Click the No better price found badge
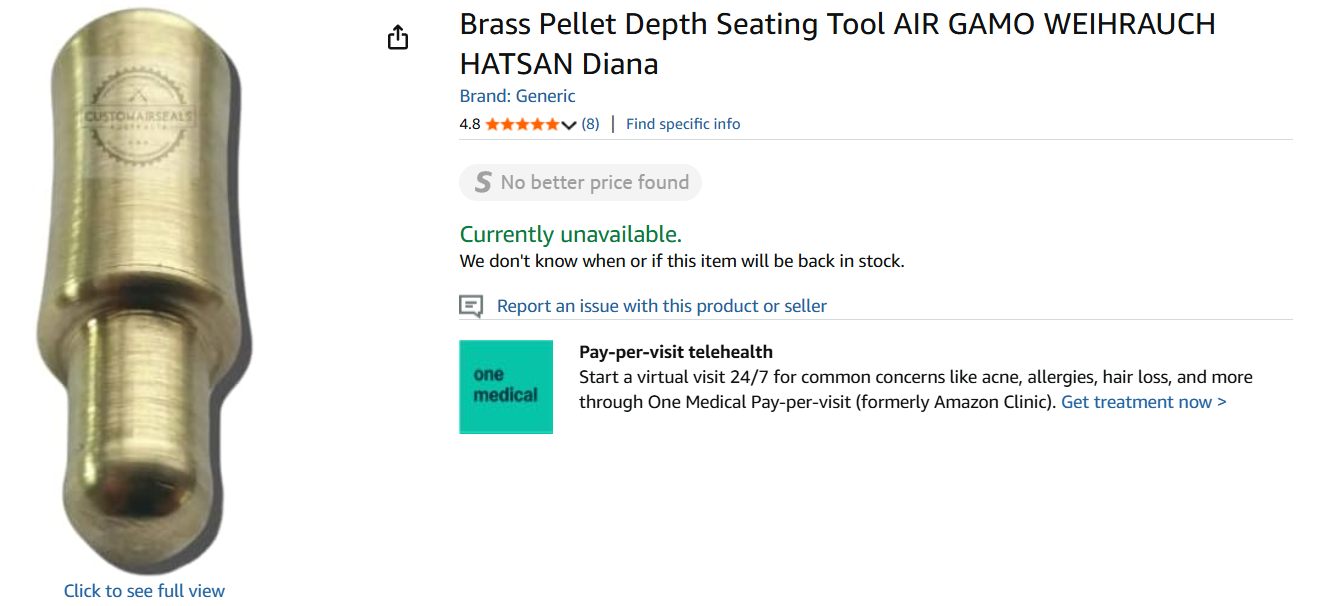 [580, 183]
